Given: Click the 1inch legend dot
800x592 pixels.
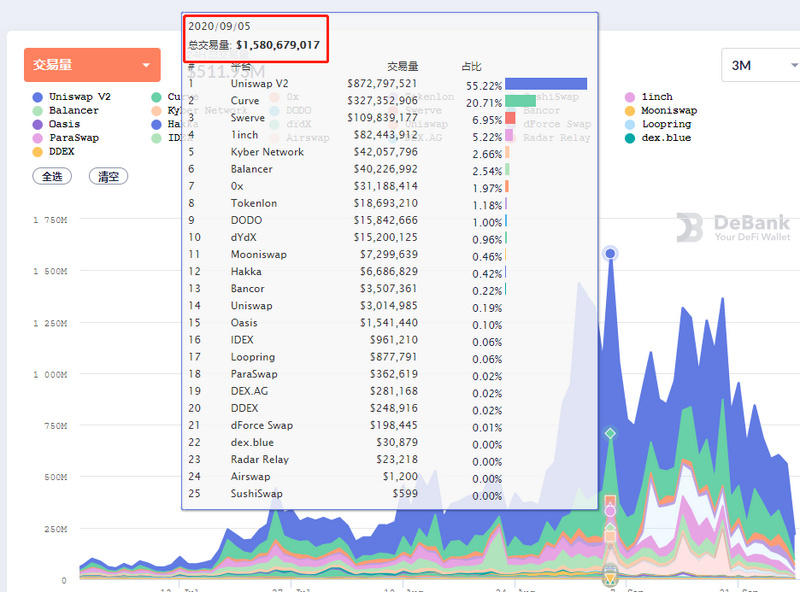Looking at the screenshot, I should [629, 96].
